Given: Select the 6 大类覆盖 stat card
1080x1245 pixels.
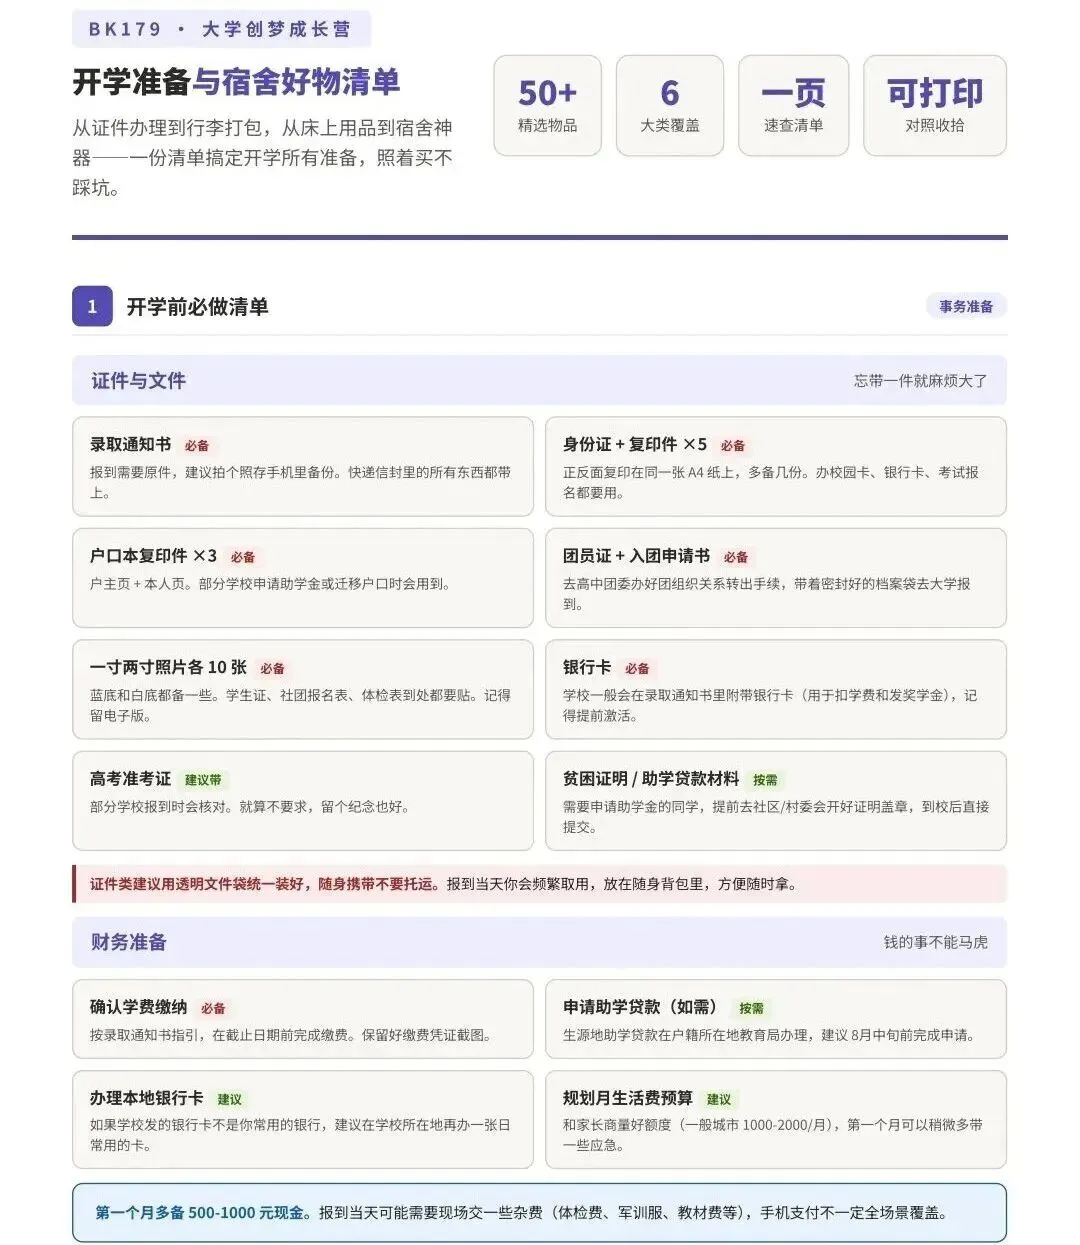Looking at the screenshot, I should [670, 105].
